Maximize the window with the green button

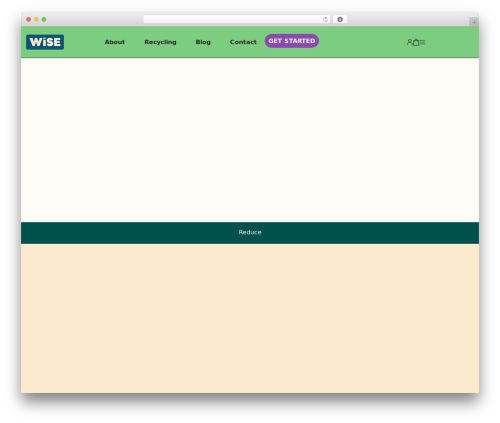click(x=44, y=19)
